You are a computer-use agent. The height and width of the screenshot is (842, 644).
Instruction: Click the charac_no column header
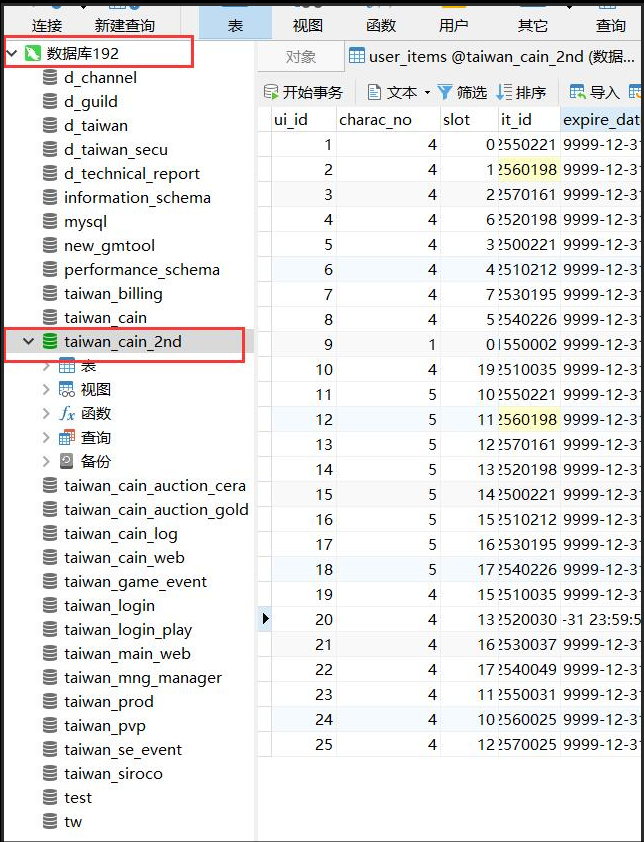tap(375, 119)
